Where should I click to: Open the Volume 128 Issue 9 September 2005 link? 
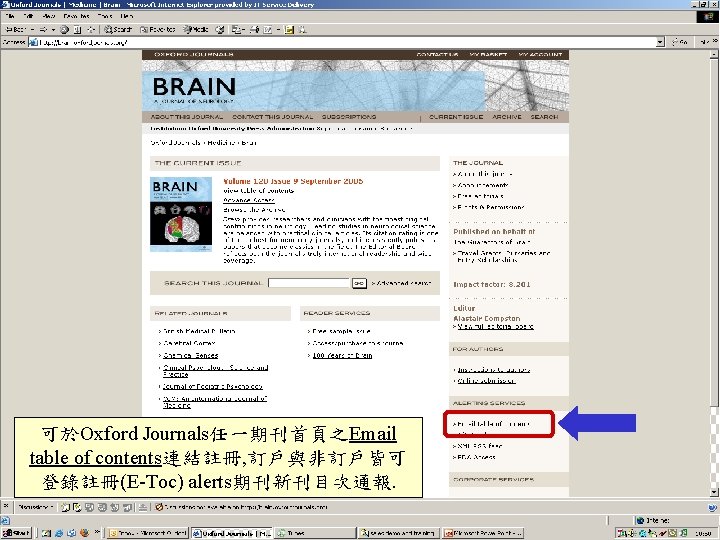(x=293, y=181)
